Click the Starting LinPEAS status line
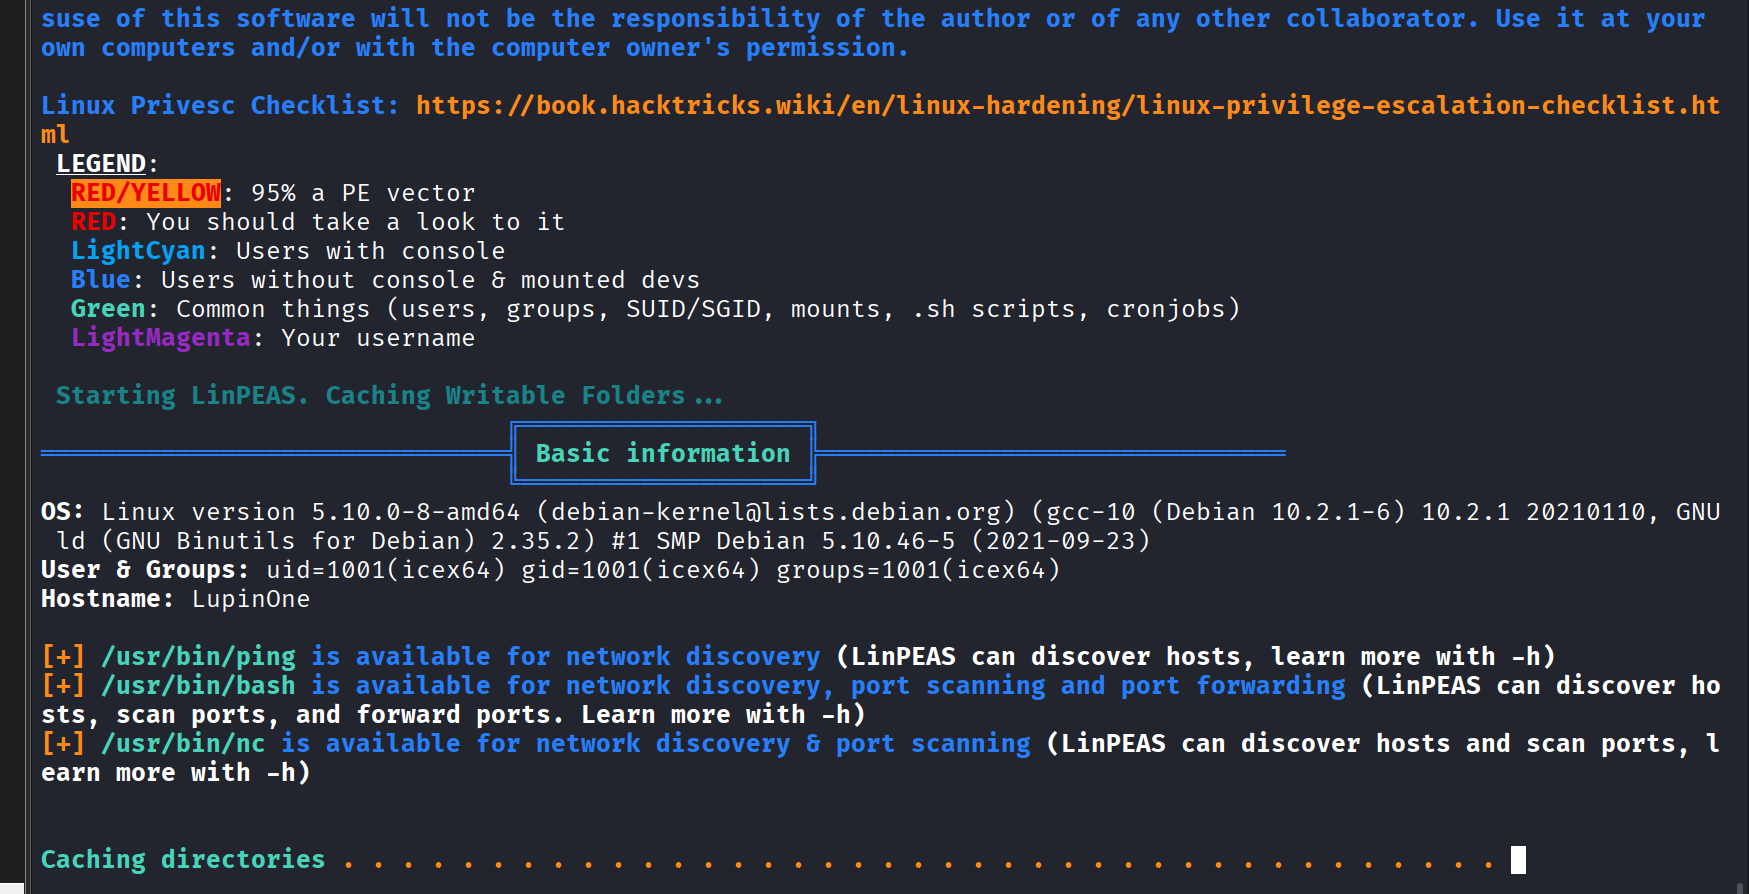This screenshot has height=894, width=1749. point(388,396)
